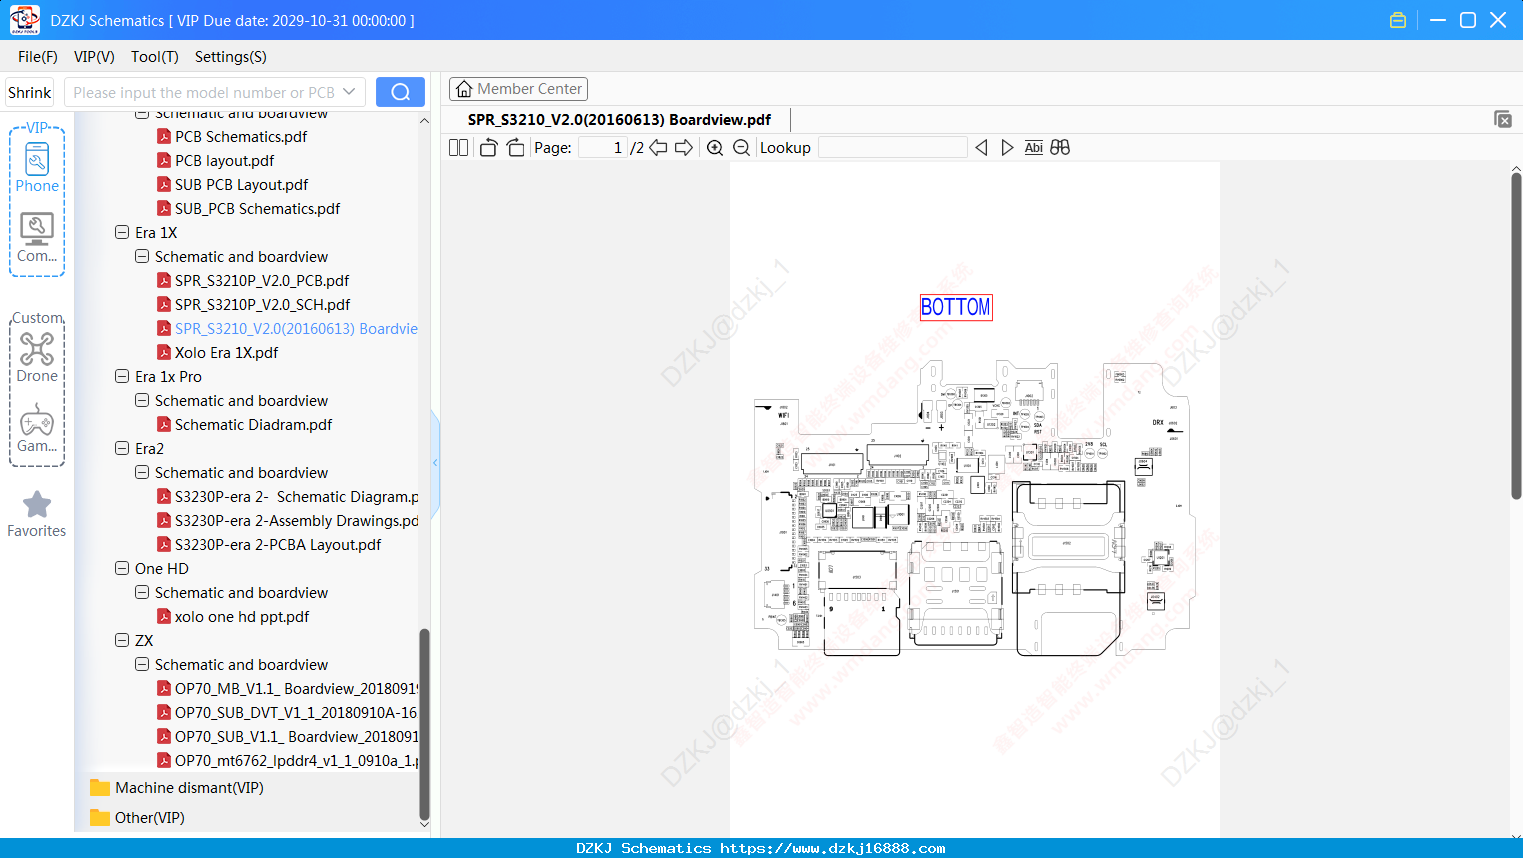Click the blue search button

[400, 92]
